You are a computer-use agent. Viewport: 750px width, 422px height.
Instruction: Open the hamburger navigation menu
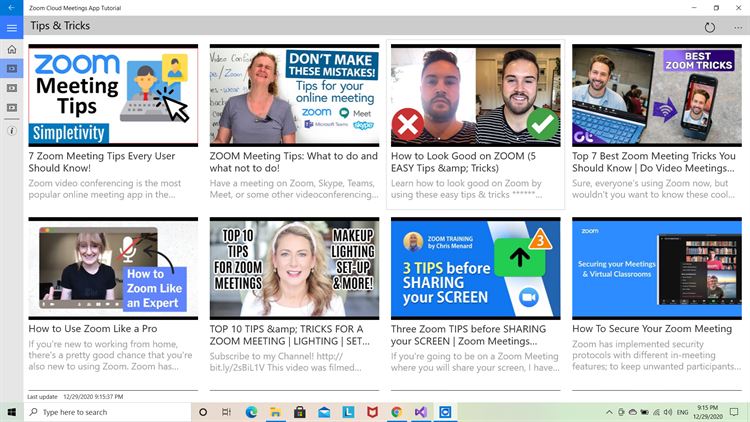(11, 28)
